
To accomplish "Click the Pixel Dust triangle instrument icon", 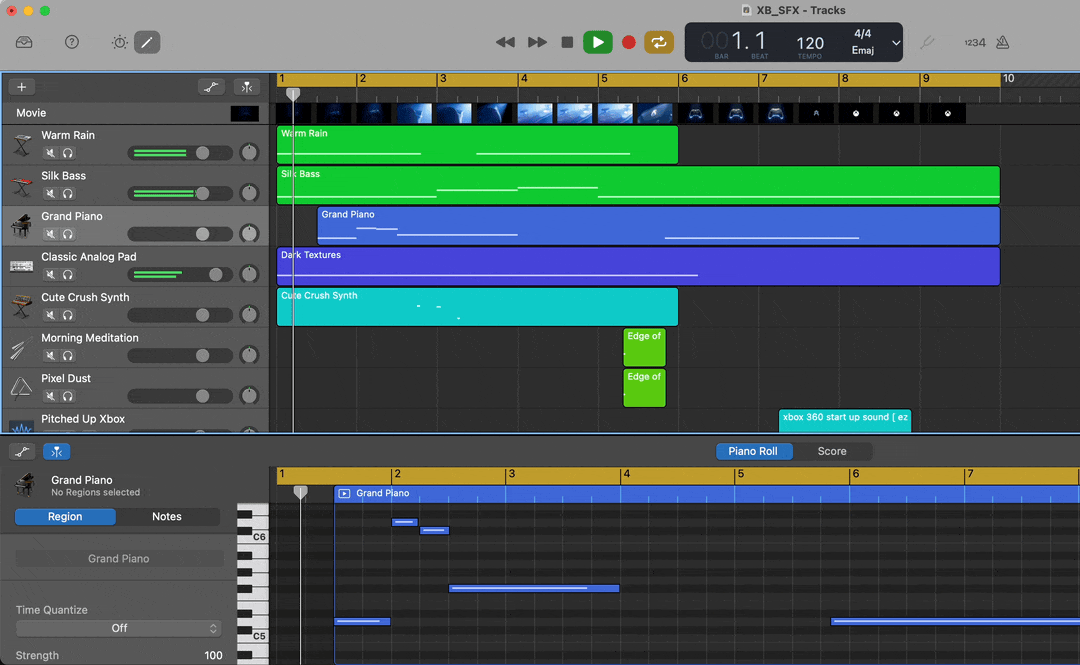I will tap(22, 387).
